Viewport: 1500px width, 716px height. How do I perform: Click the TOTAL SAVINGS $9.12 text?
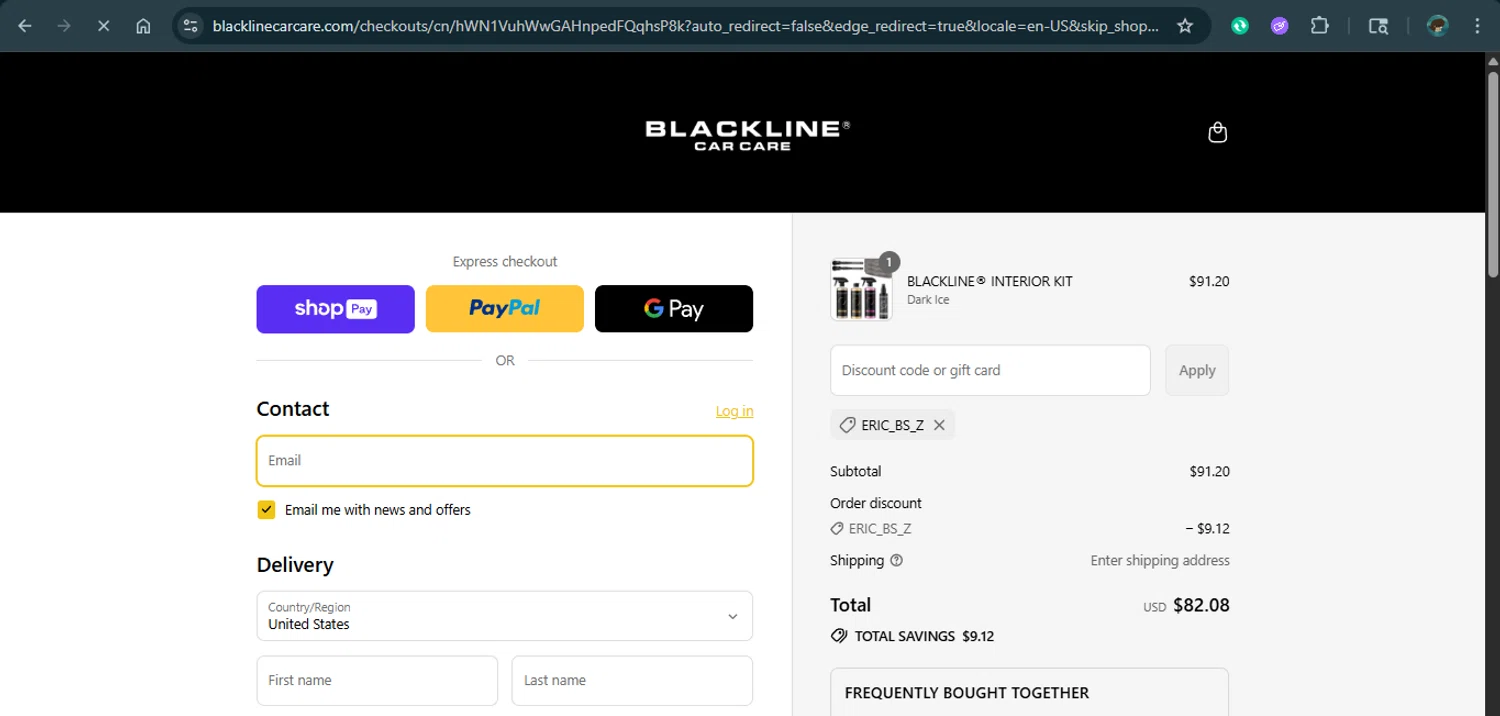(x=924, y=636)
